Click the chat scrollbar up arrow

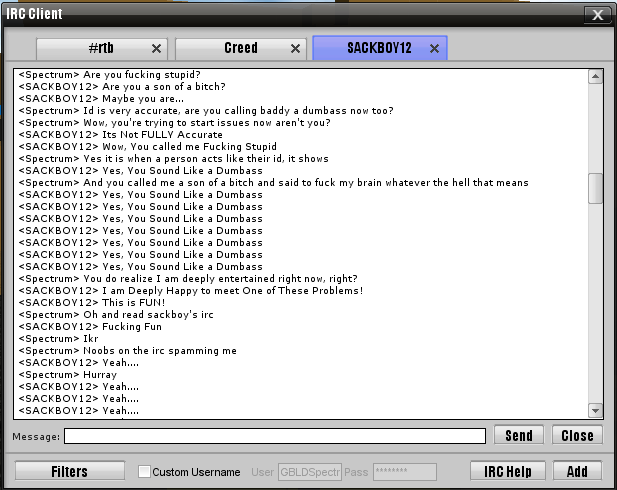tap(595, 76)
